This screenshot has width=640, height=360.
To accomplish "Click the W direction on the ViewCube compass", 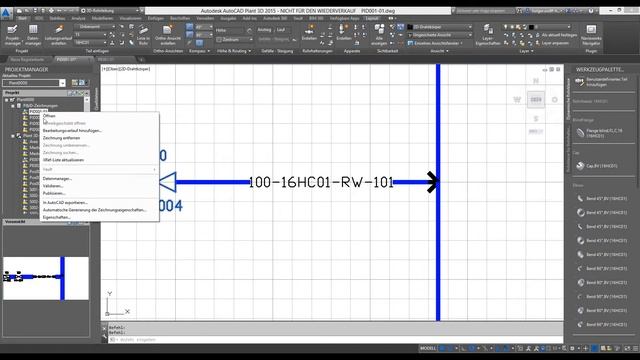I will 517,100.
